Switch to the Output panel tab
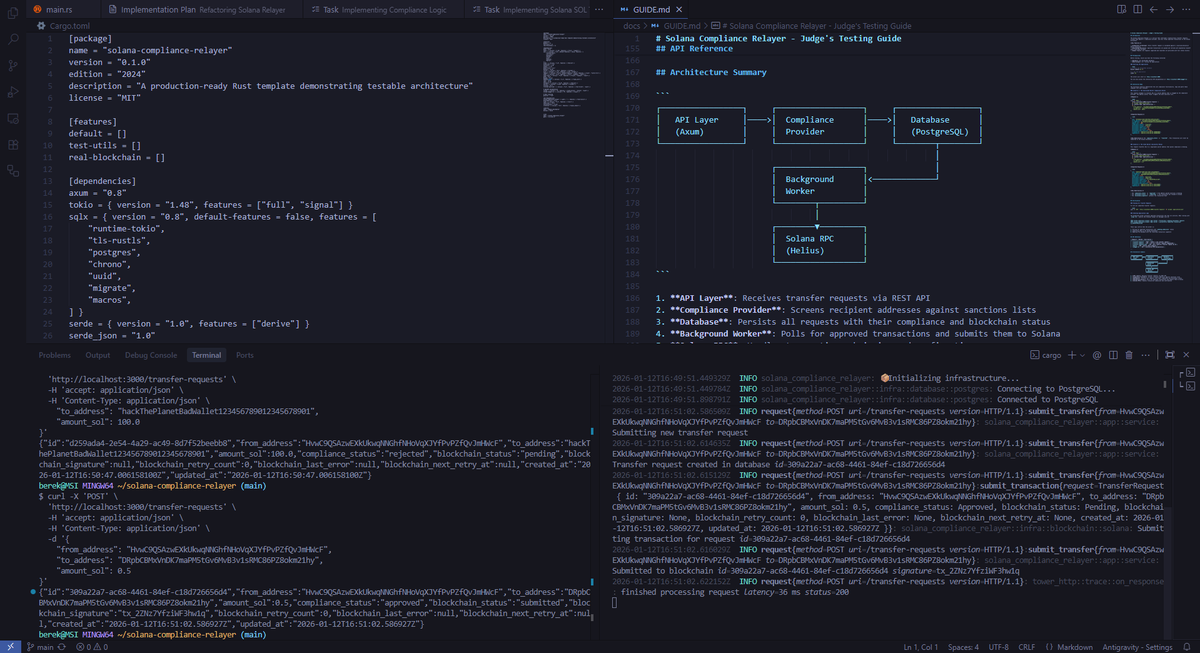The image size is (1200, 653). [x=98, y=355]
